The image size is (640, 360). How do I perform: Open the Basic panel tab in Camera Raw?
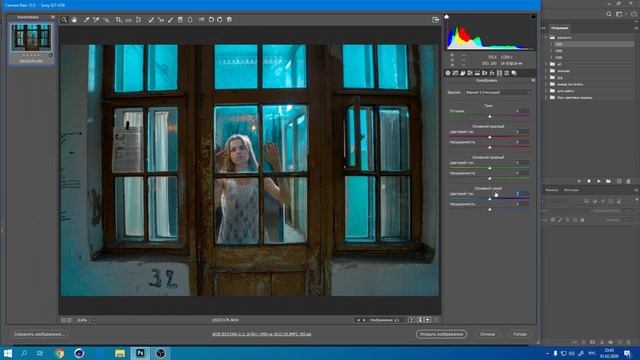(x=448, y=73)
